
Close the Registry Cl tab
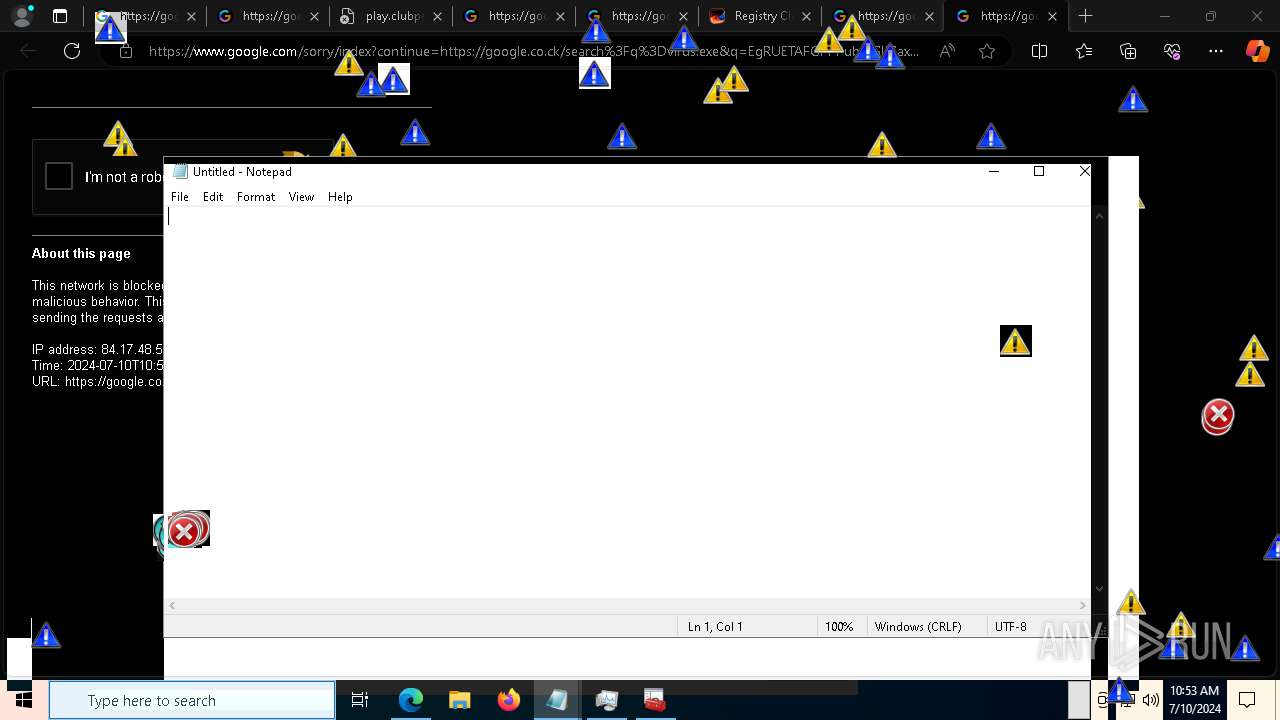806,16
